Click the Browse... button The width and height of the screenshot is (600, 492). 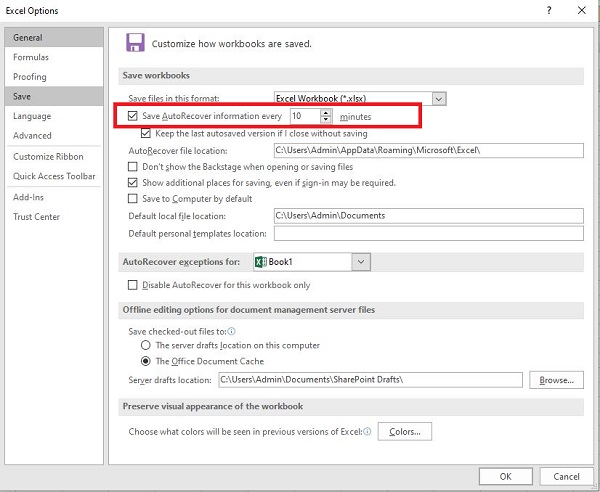556,380
